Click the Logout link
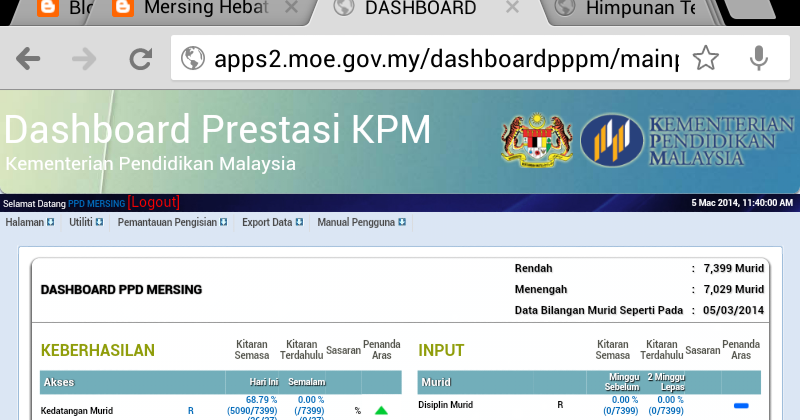Viewport: 800px width, 420px height. pyautogui.click(x=154, y=202)
